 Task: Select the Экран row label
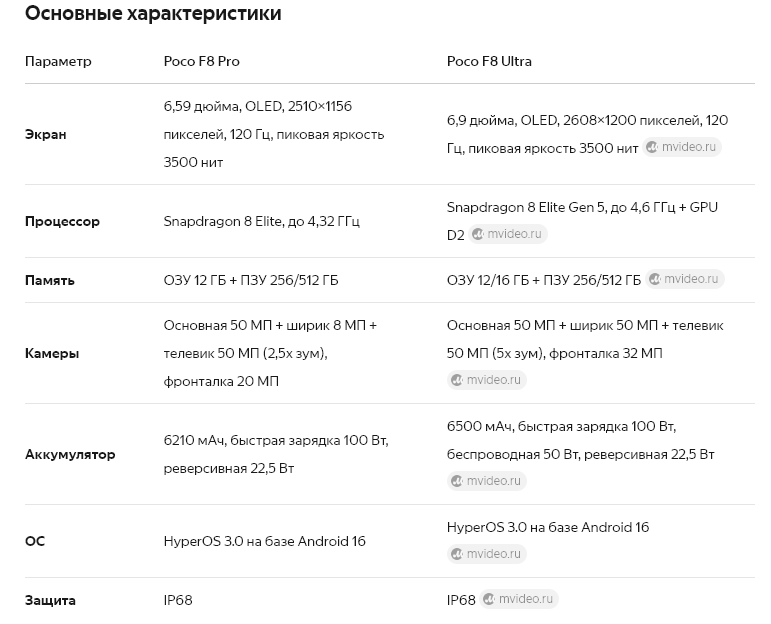click(x=46, y=134)
